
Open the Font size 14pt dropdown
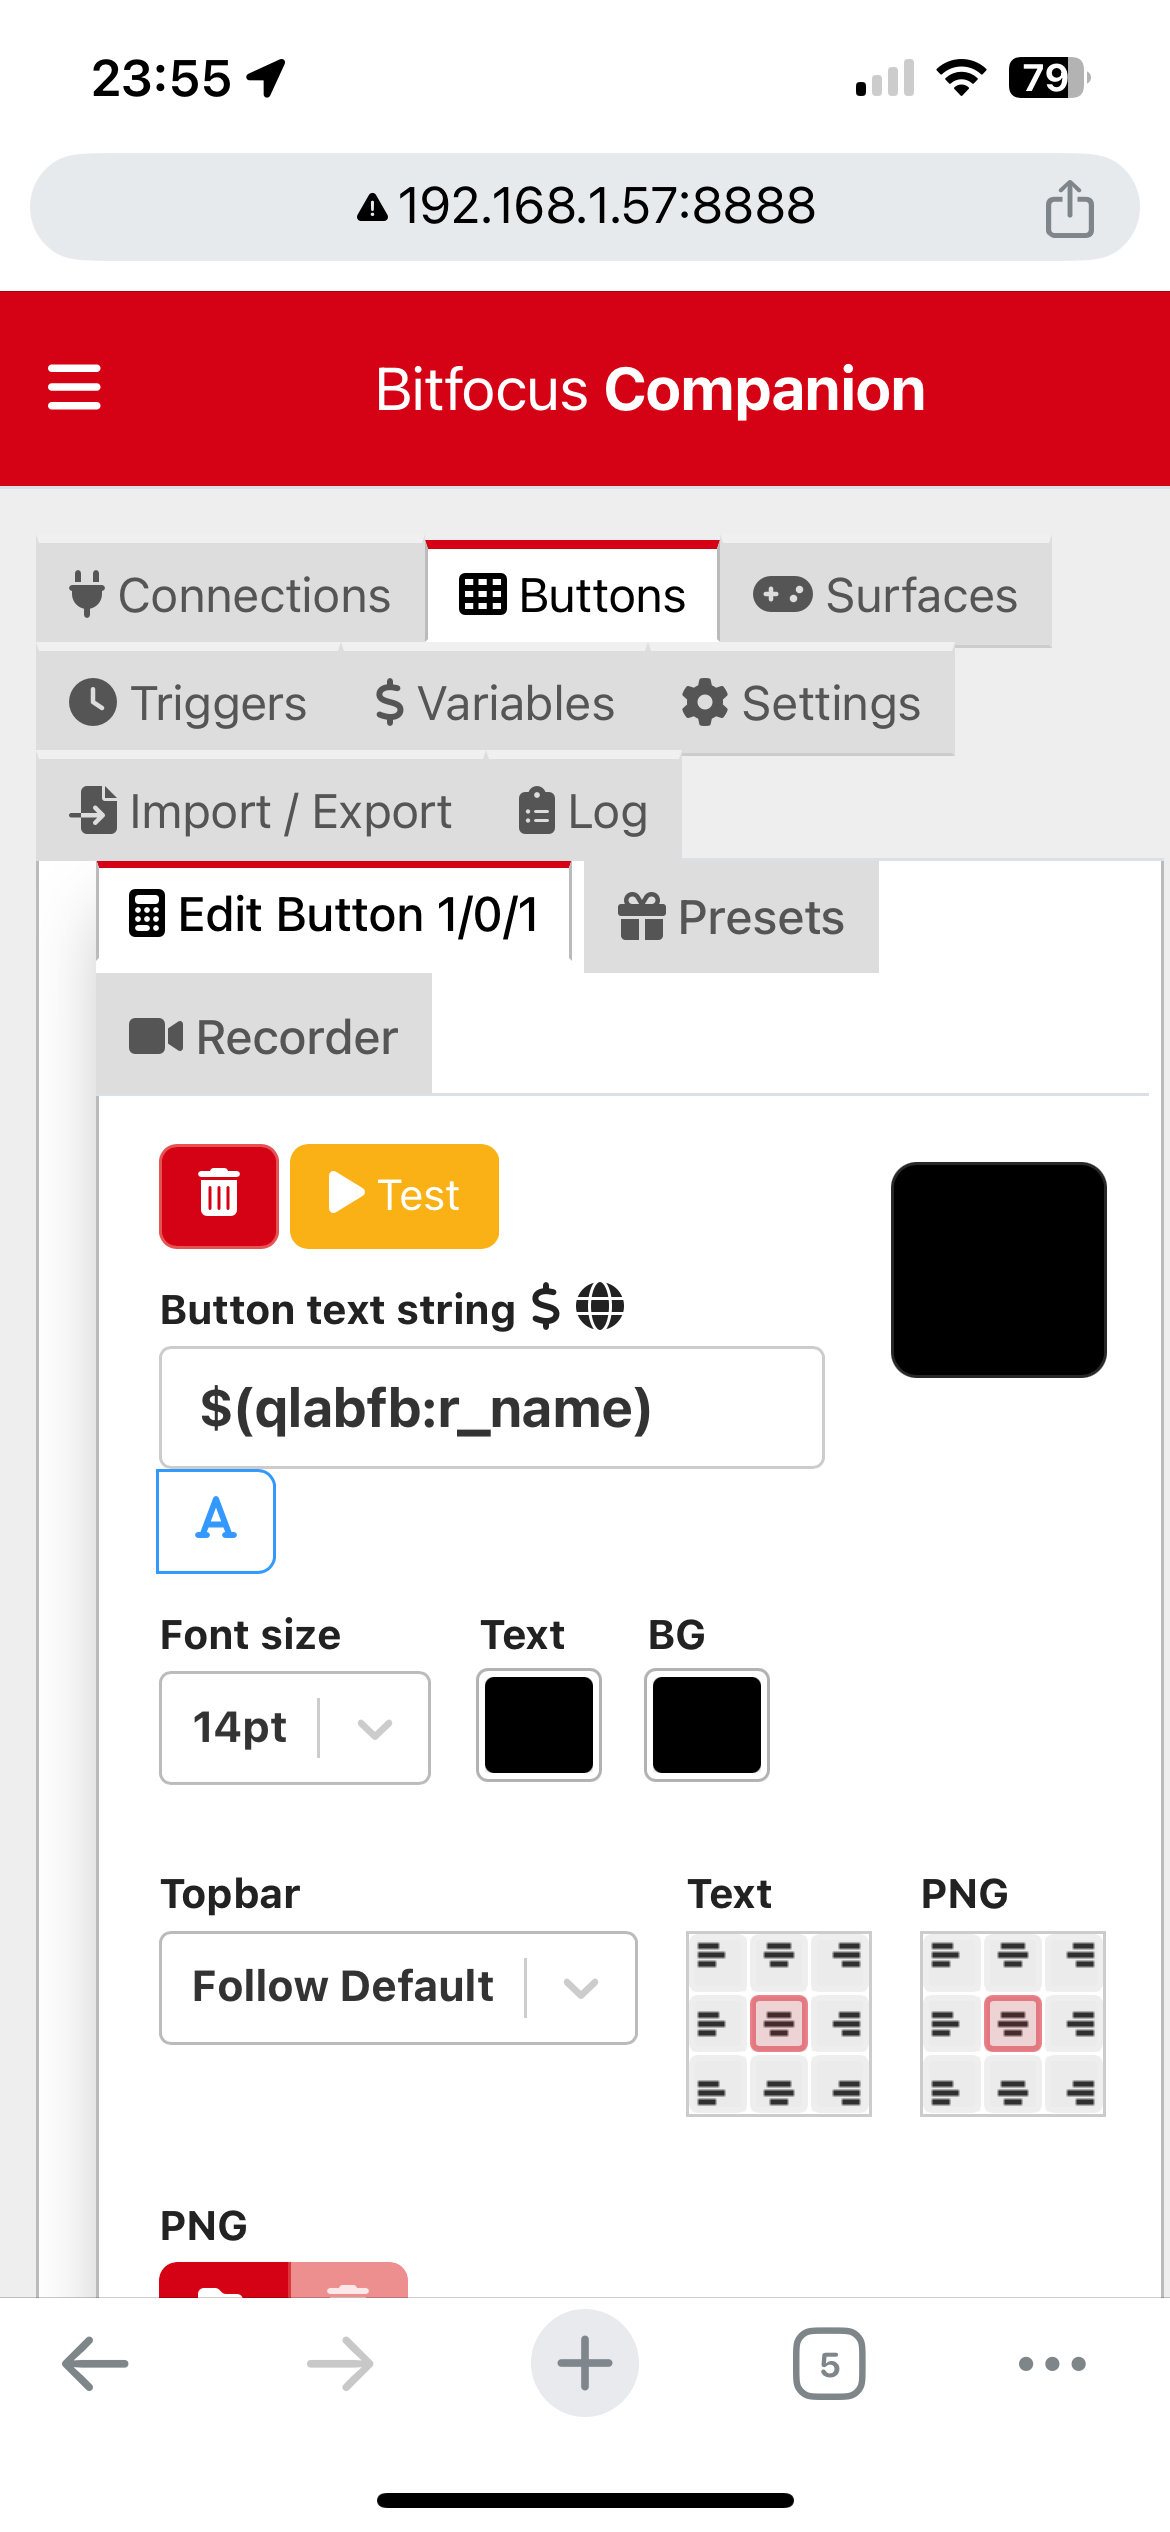click(x=295, y=1727)
